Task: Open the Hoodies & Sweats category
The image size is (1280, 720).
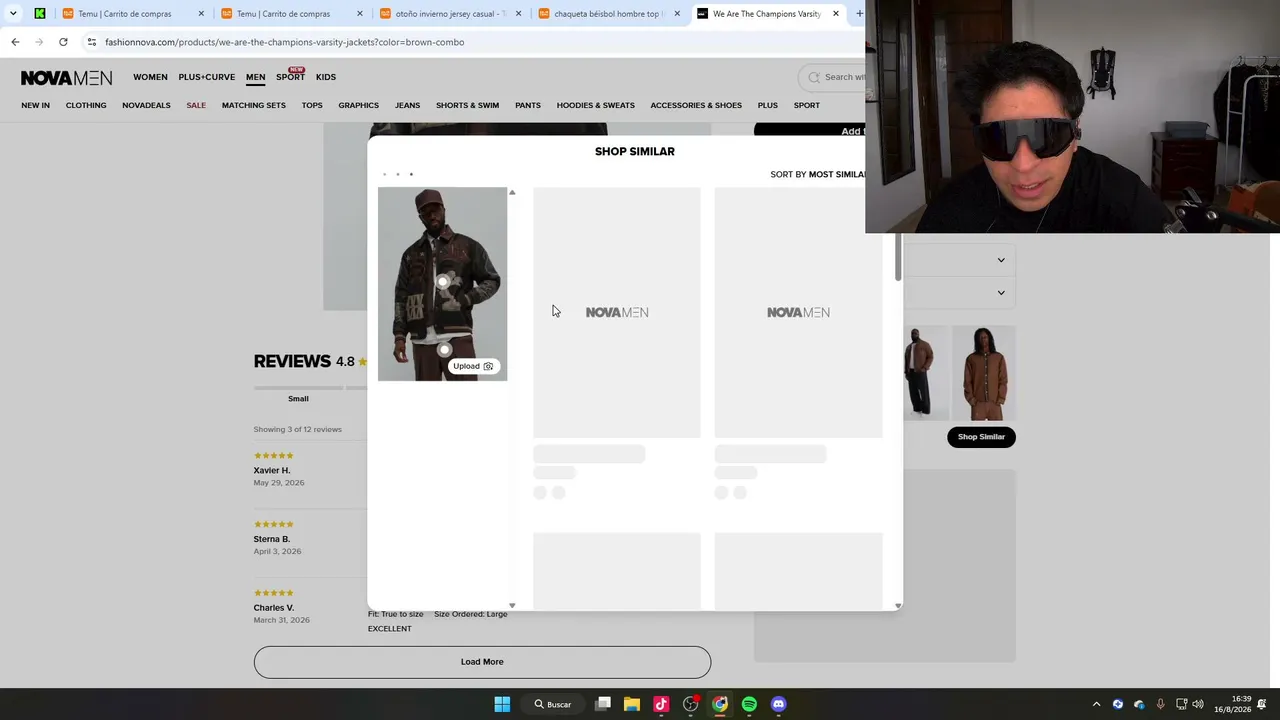Action: pos(596,105)
